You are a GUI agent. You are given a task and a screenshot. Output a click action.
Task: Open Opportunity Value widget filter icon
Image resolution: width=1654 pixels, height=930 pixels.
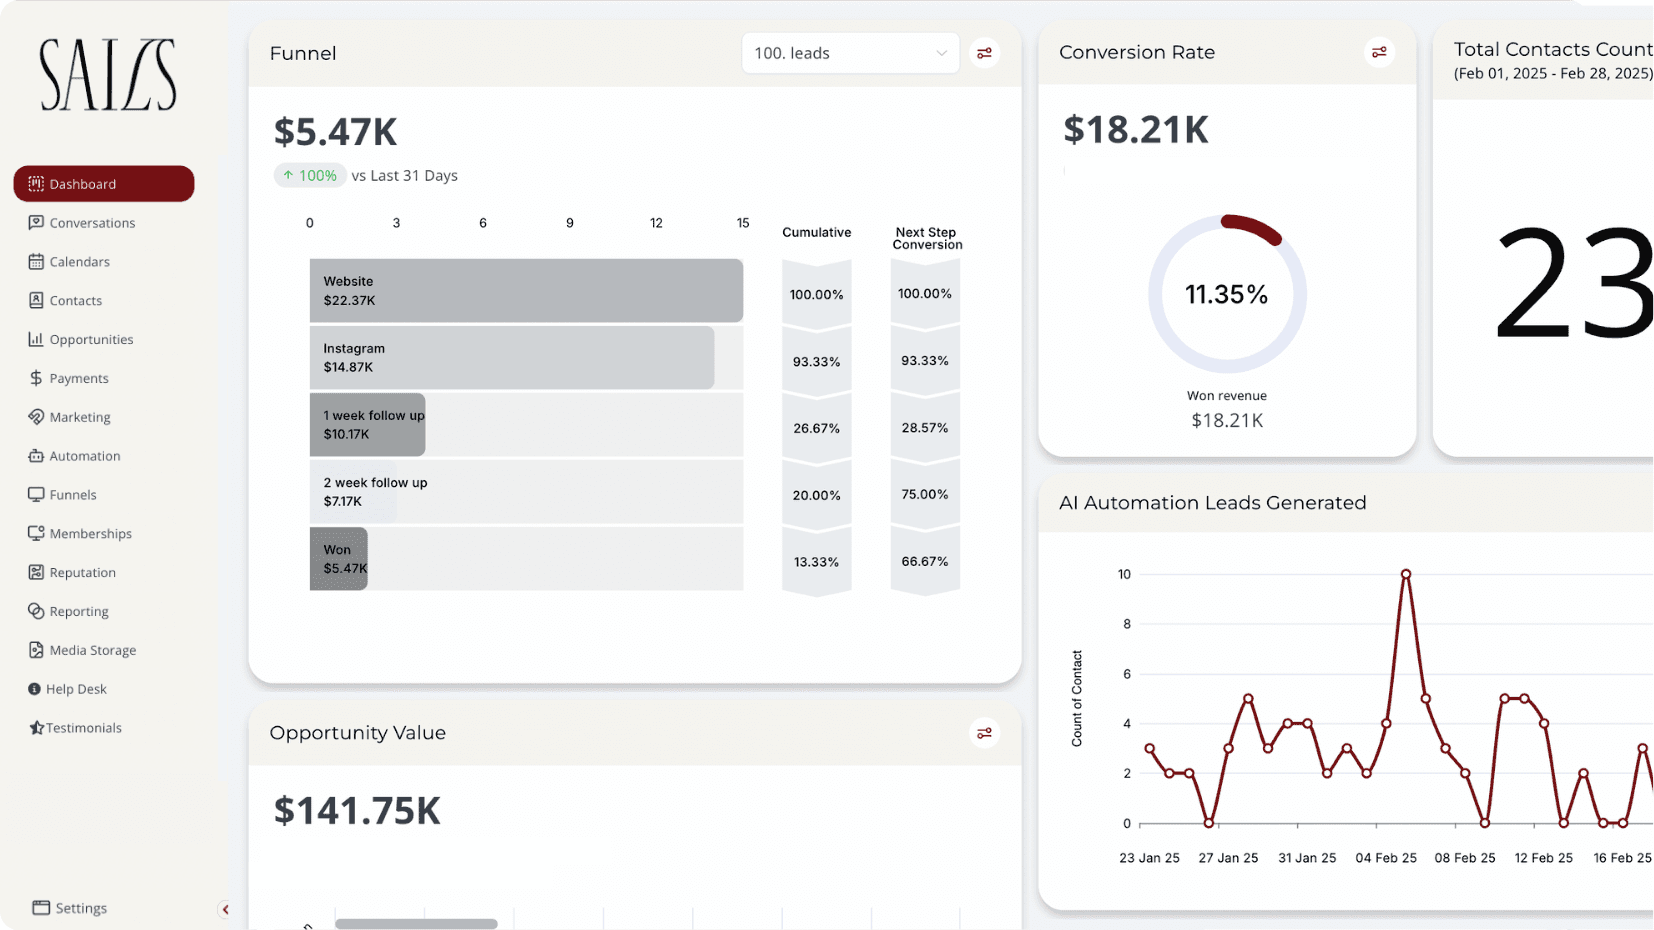985,733
